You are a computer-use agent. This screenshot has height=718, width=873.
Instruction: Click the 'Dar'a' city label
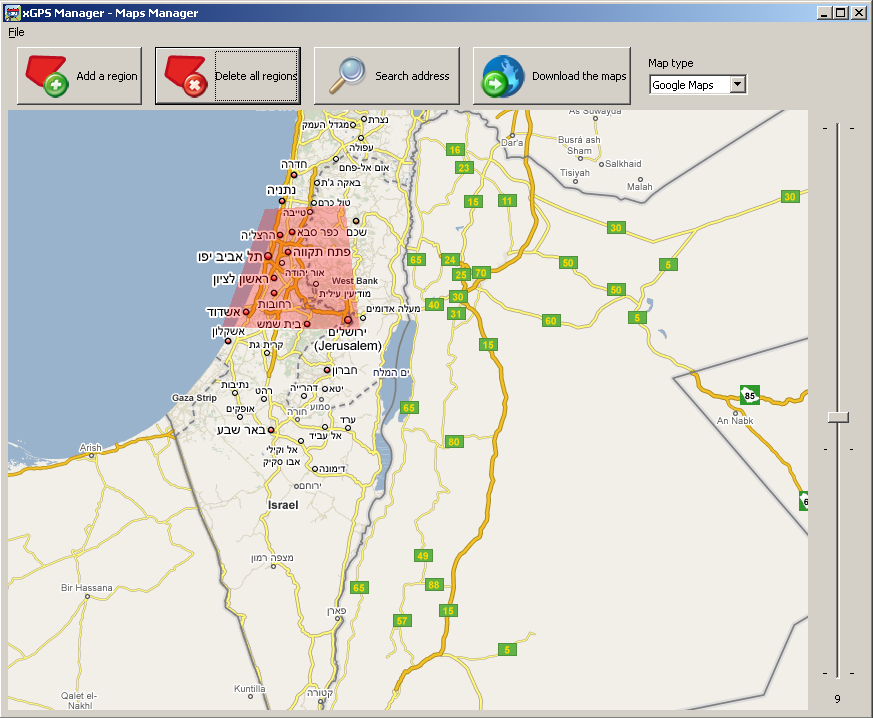512,143
